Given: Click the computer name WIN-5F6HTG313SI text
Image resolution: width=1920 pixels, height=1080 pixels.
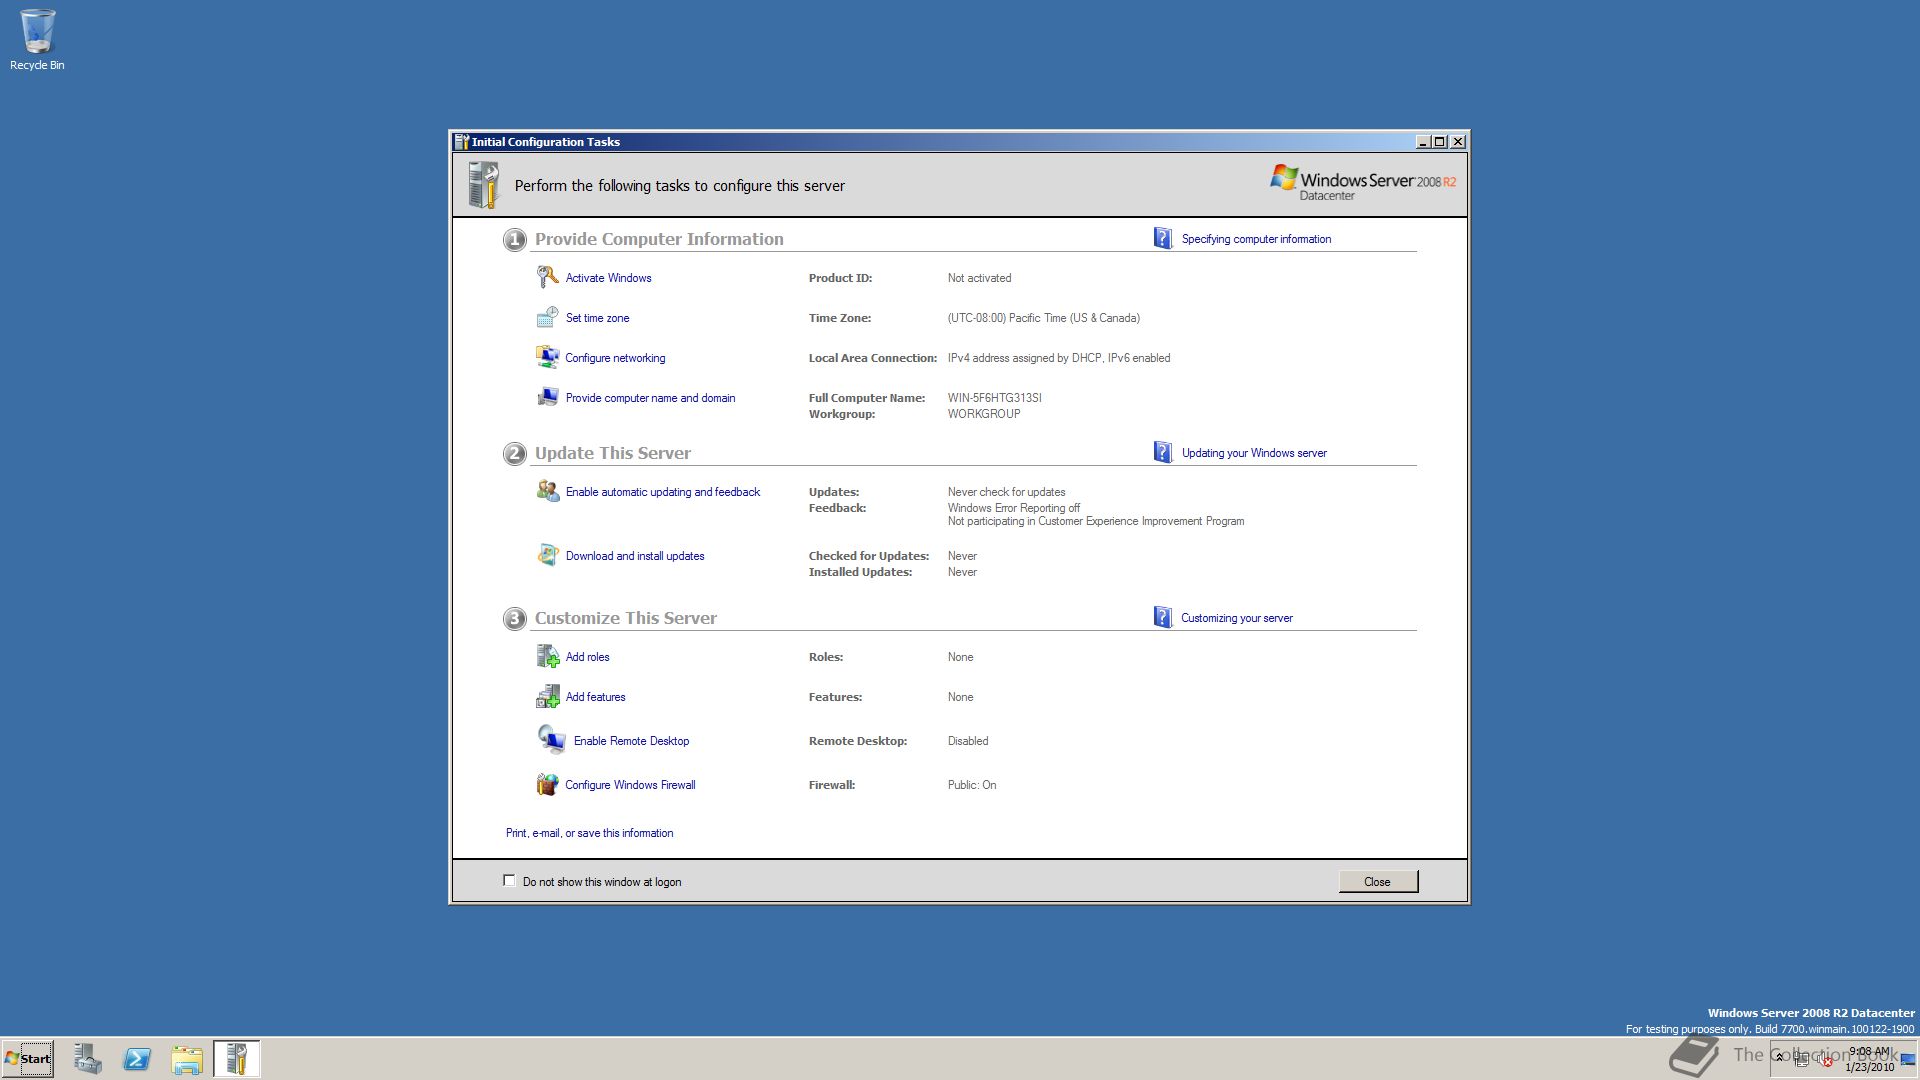Looking at the screenshot, I should click(x=994, y=398).
